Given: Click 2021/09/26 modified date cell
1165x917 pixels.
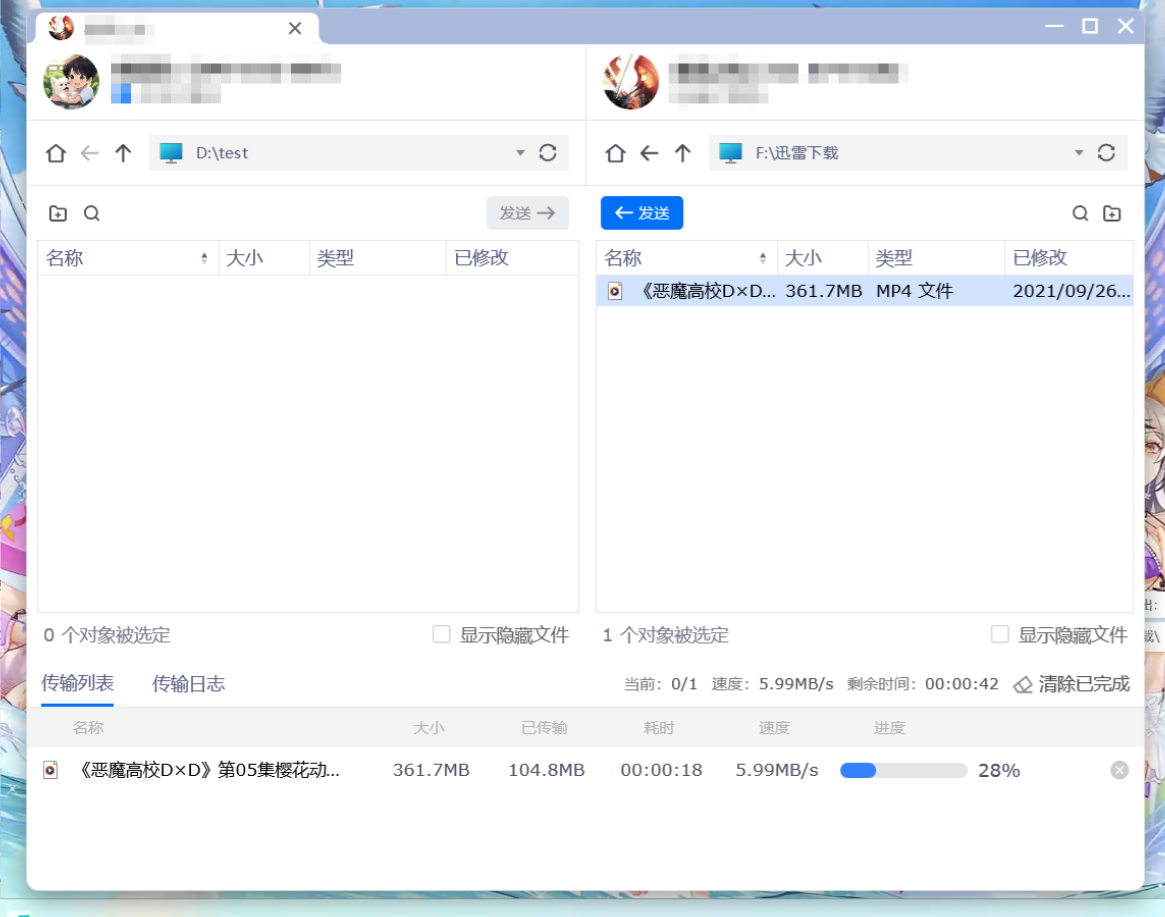Looking at the screenshot, I should click(1071, 291).
